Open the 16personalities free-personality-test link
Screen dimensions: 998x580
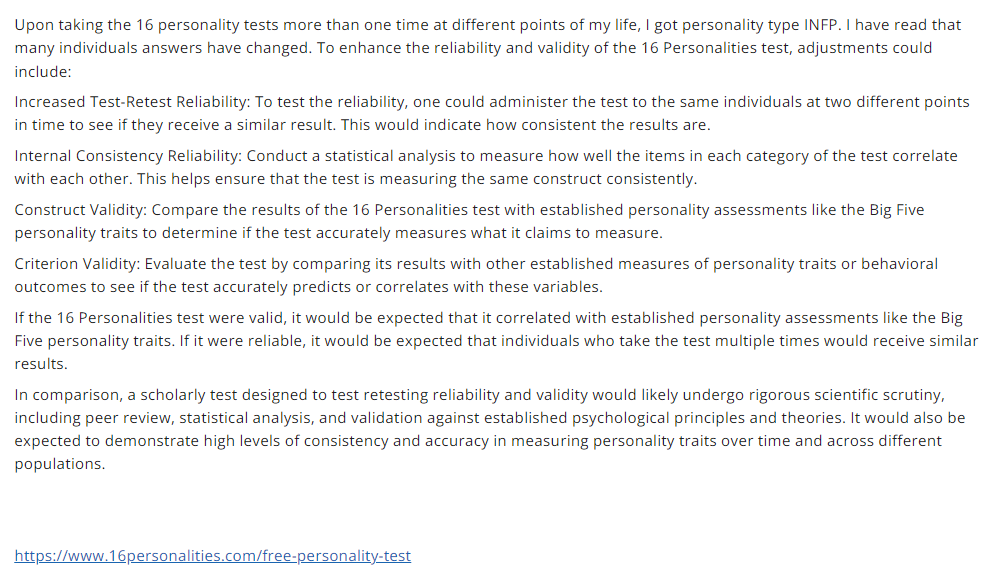coord(213,556)
